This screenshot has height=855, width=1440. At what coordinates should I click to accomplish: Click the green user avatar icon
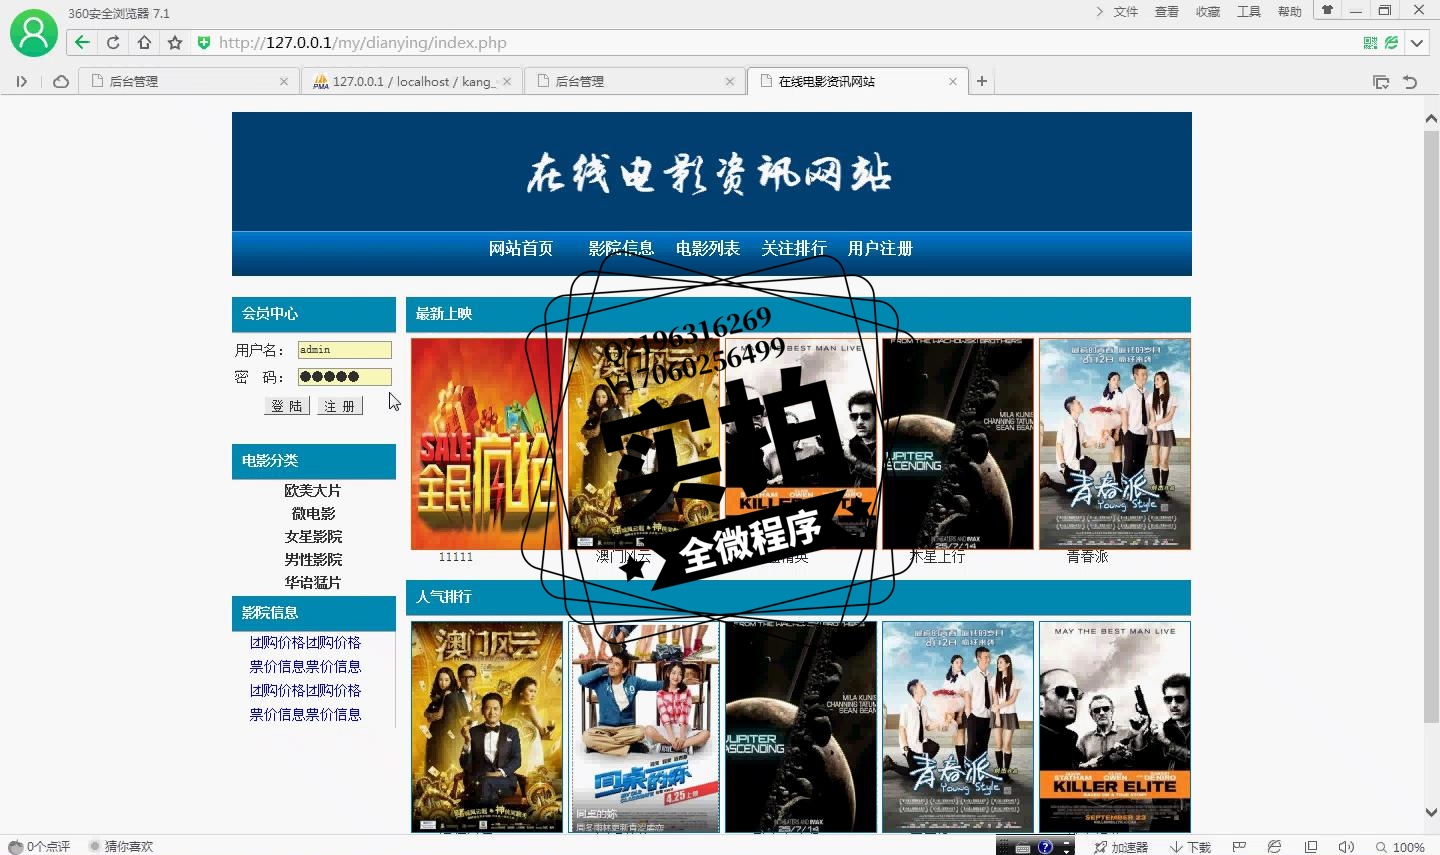click(x=34, y=33)
